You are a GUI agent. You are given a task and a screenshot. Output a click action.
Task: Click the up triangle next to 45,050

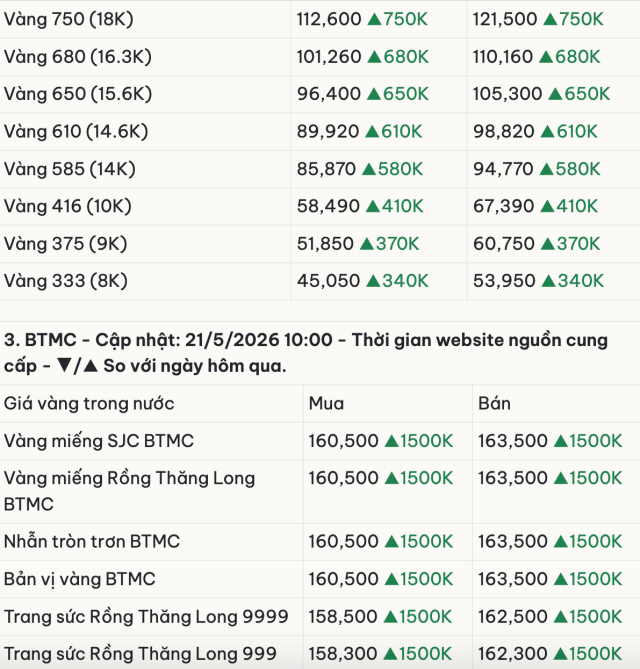pyautogui.click(x=373, y=281)
